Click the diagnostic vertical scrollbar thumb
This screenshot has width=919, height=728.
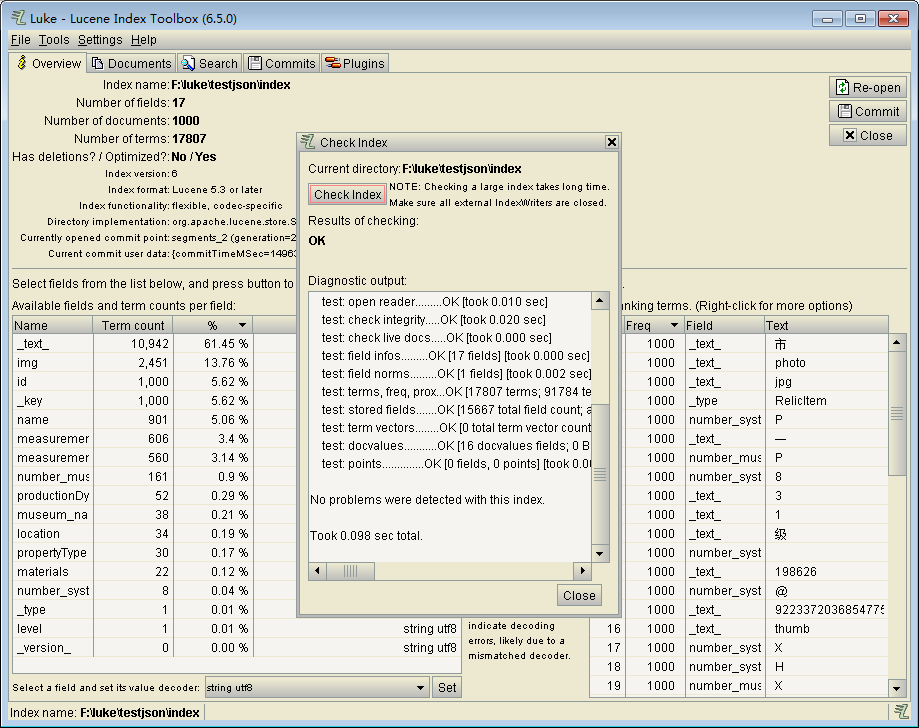[x=600, y=475]
